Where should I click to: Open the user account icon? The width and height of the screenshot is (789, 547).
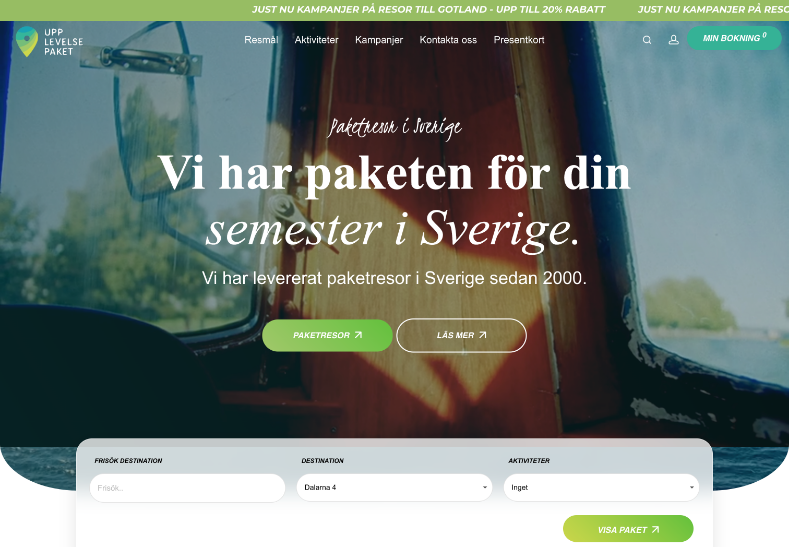tap(673, 40)
